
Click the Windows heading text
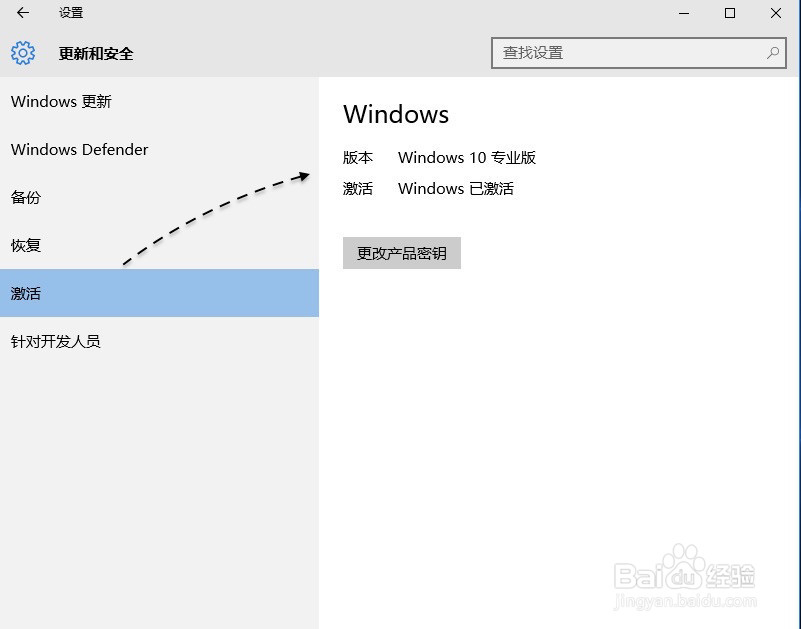click(396, 114)
